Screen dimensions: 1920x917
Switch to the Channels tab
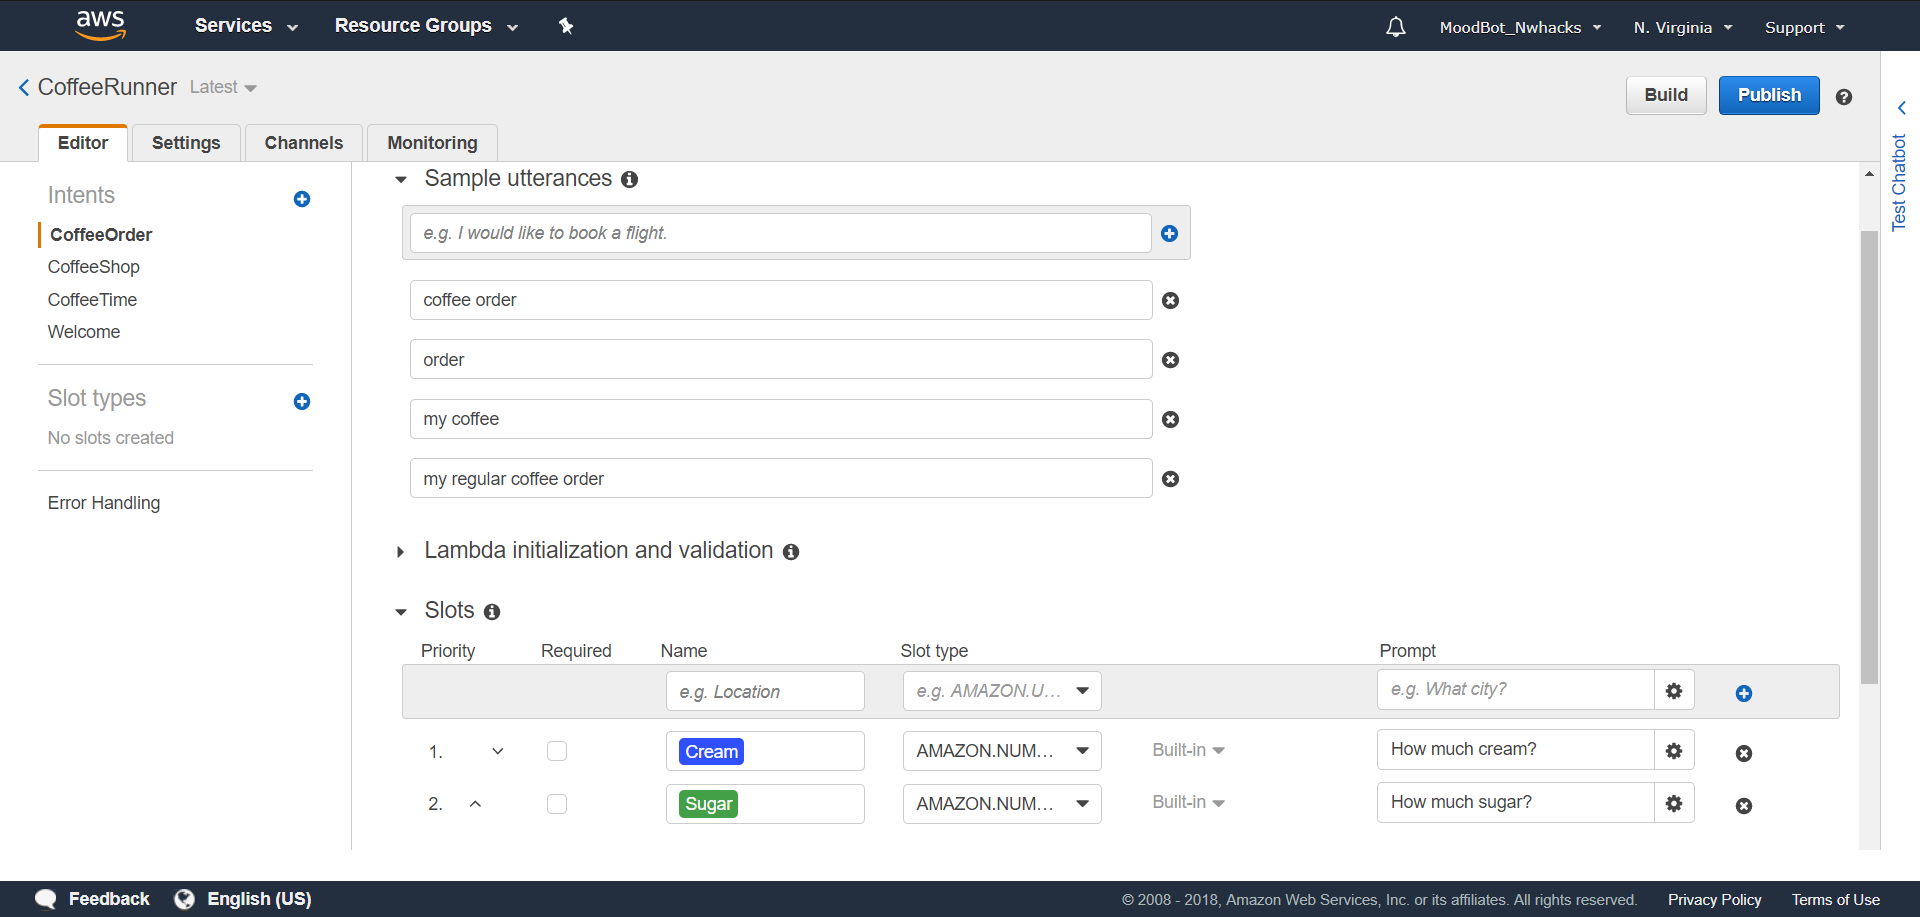point(304,143)
